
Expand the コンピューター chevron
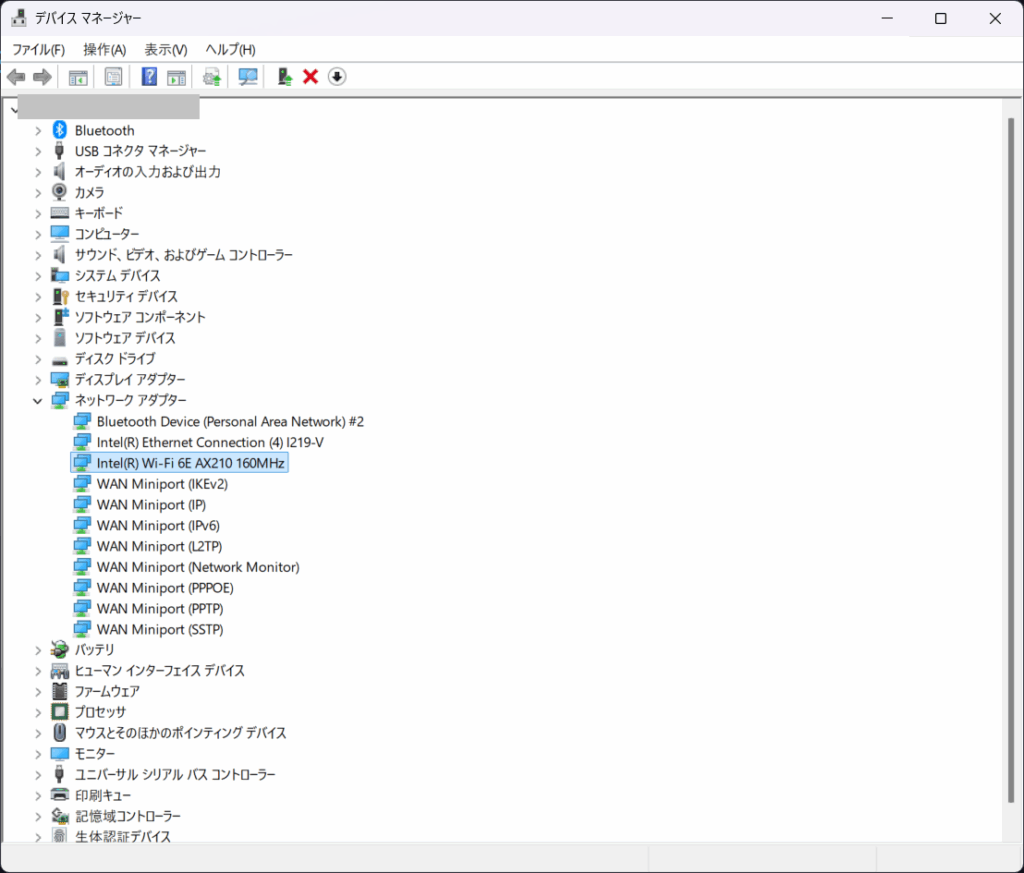[x=38, y=234]
